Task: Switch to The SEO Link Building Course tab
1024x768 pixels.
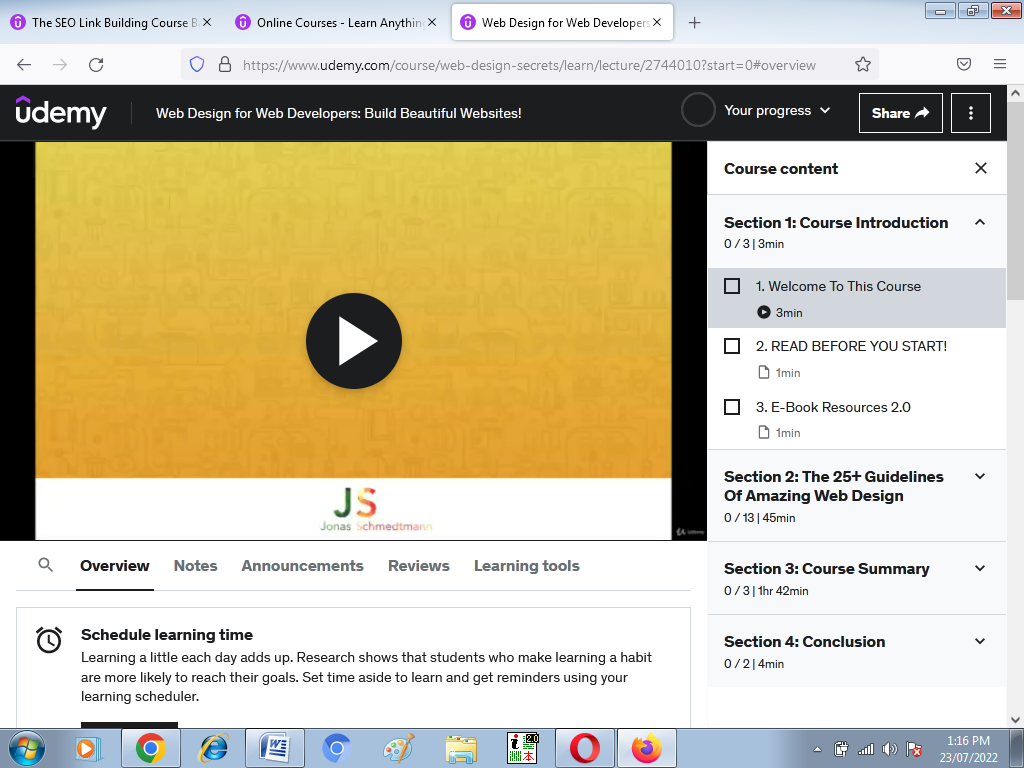Action: click(111, 22)
